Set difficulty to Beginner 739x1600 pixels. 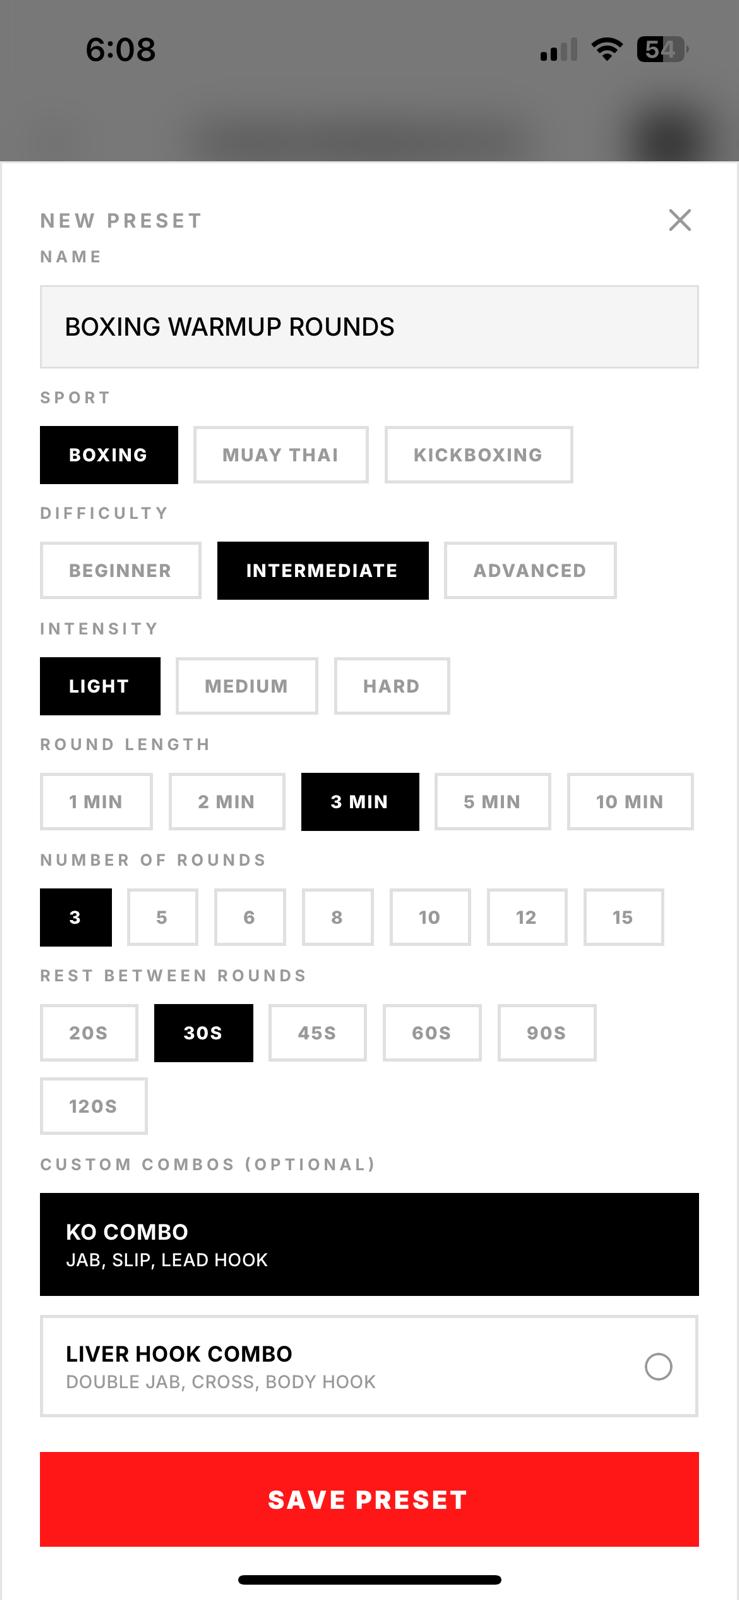[x=120, y=571]
